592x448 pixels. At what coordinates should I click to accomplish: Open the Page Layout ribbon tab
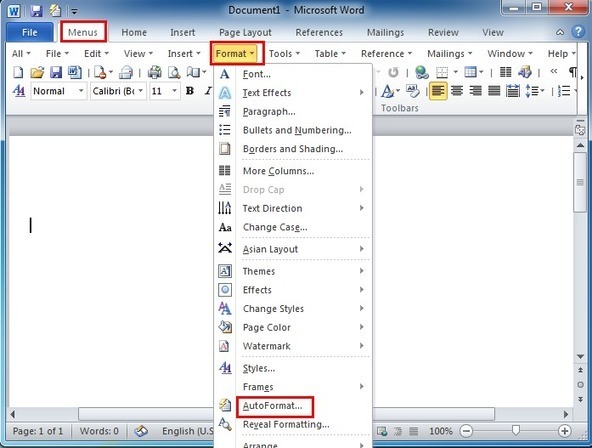pos(245,32)
